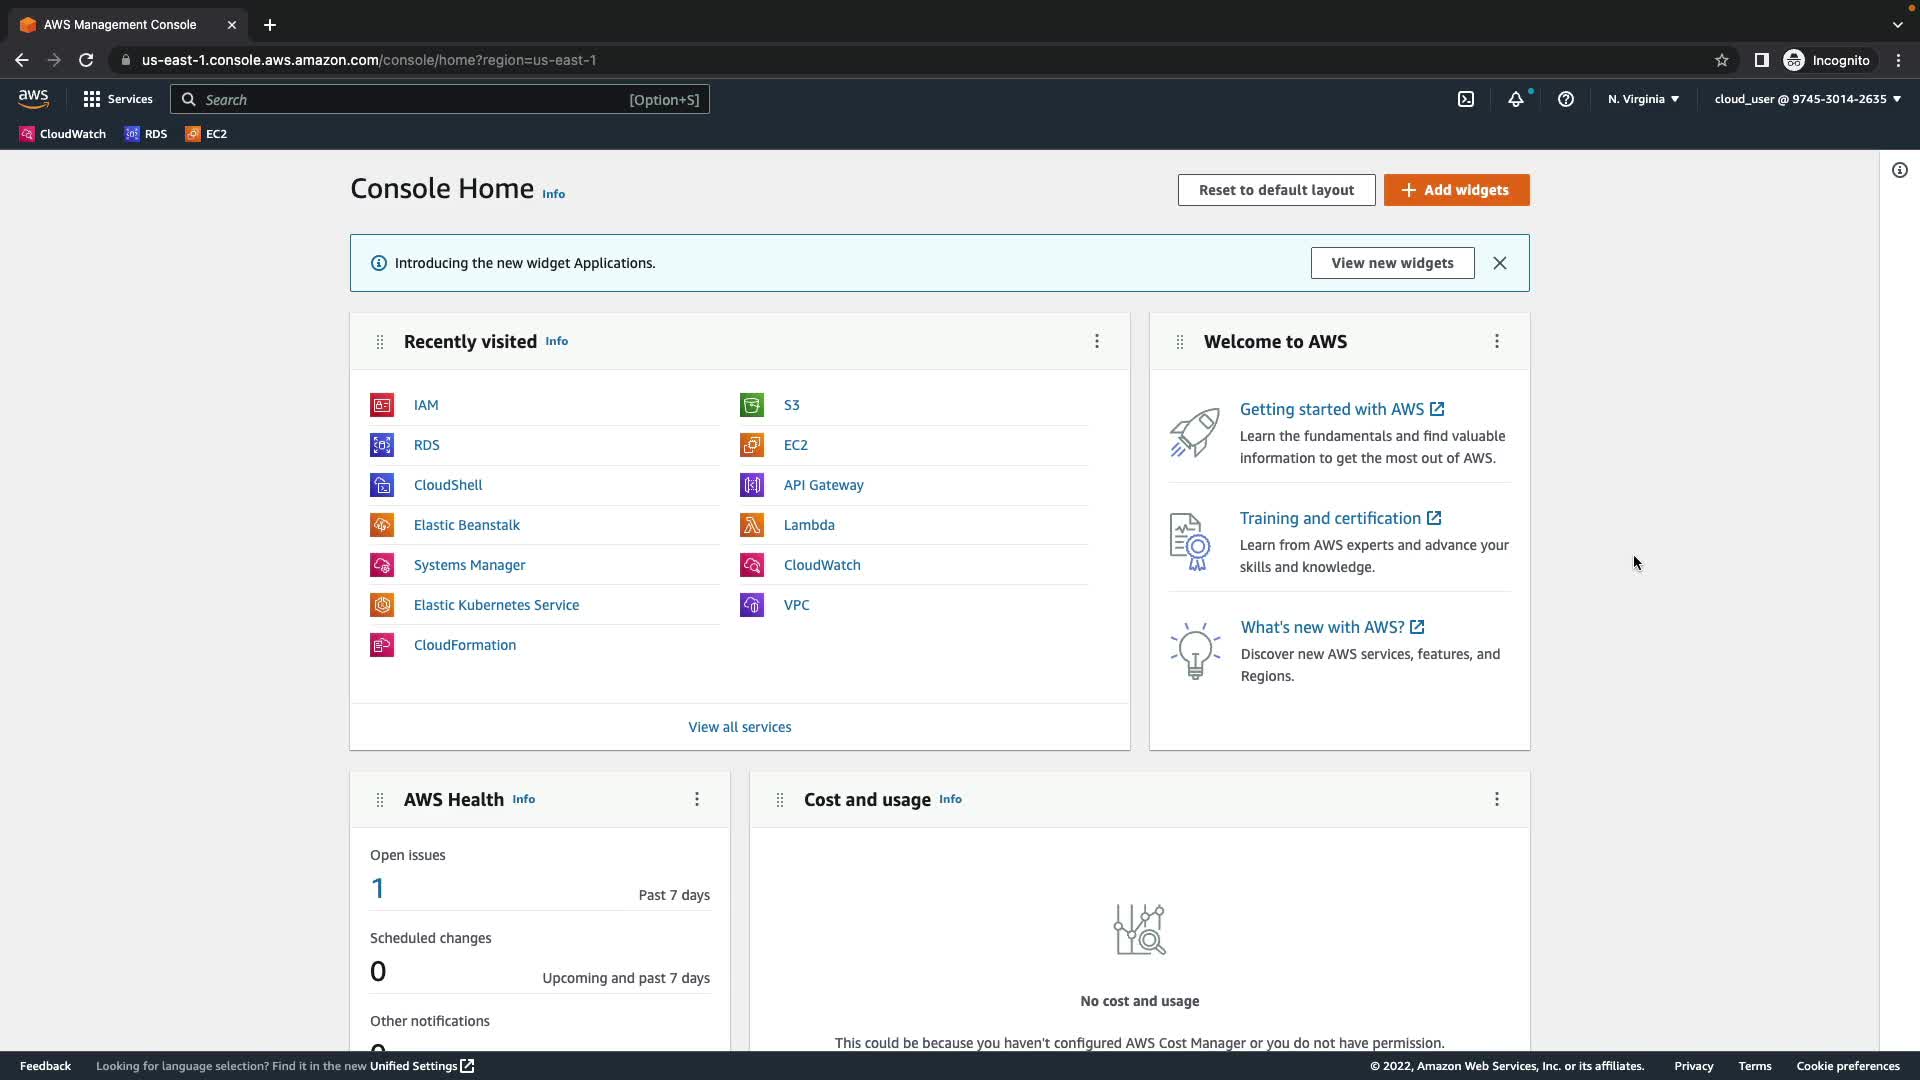Screen dimensions: 1920x1080
Task: Open AWS Health widget three-dot menu
Action: (697, 799)
